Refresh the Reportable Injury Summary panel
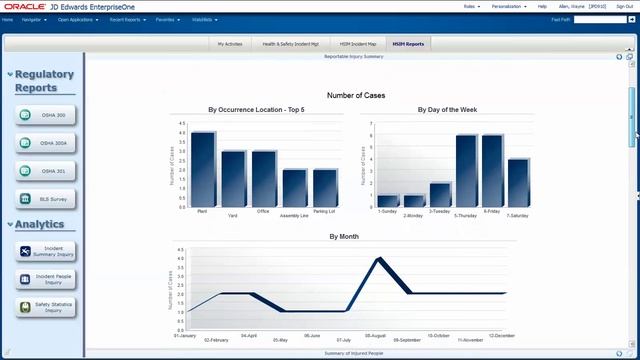The height and width of the screenshot is (360, 640). 619,57
